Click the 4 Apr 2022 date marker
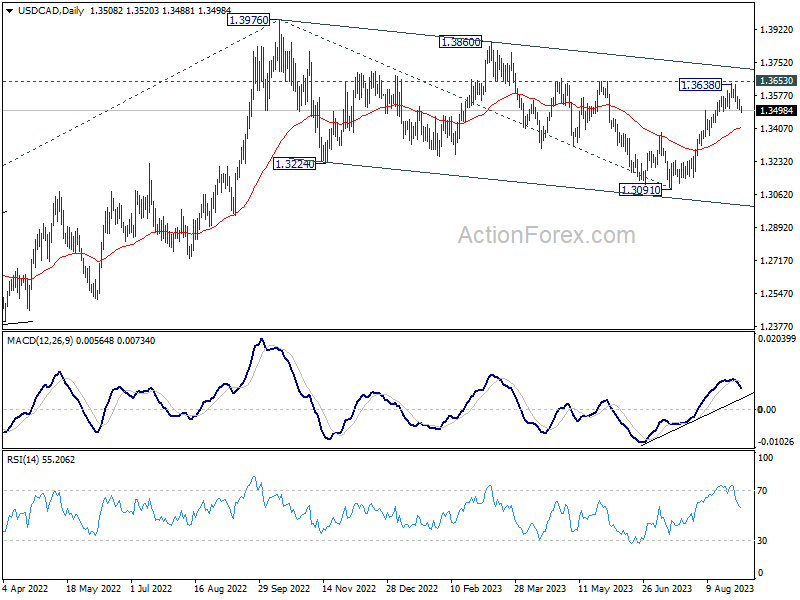Viewport: 800px width, 600px height. pyautogui.click(x=26, y=589)
